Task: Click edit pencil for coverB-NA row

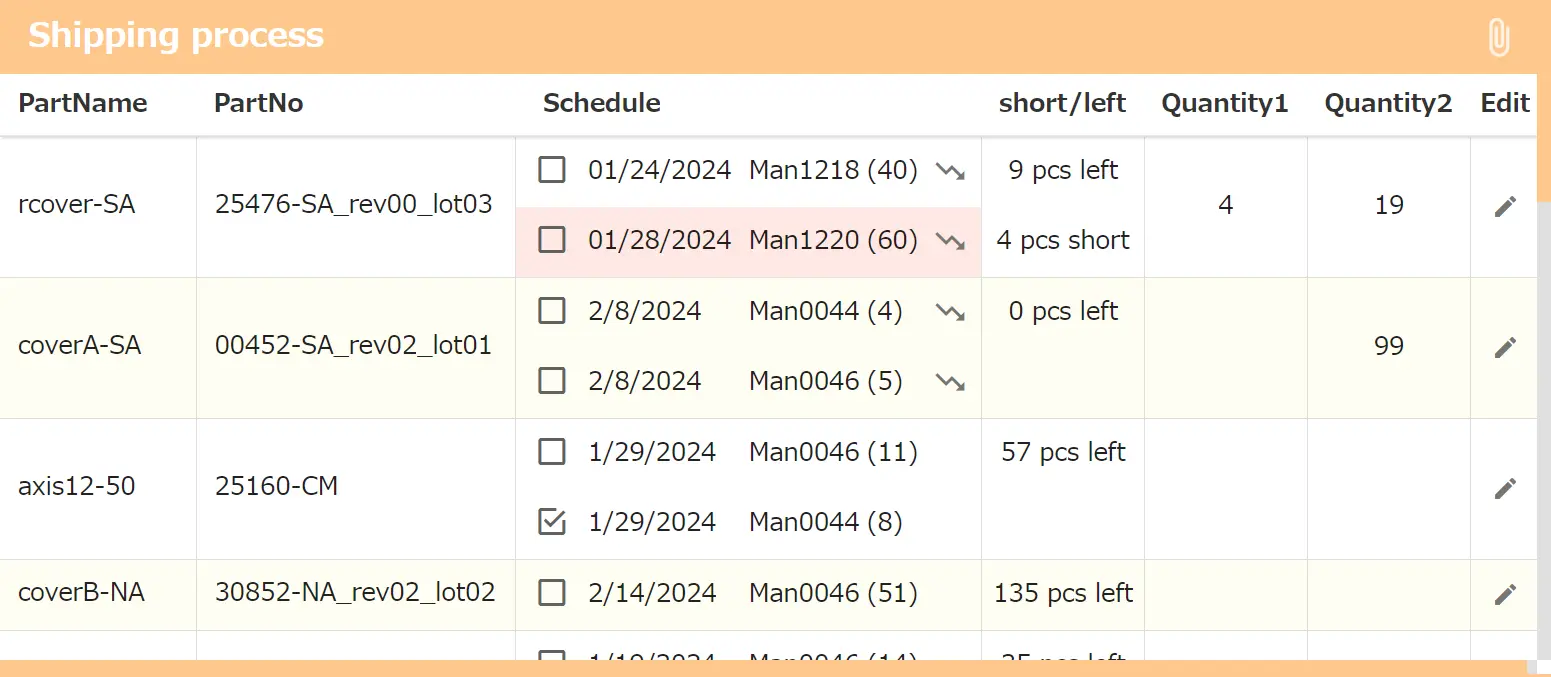Action: pyautogui.click(x=1505, y=595)
